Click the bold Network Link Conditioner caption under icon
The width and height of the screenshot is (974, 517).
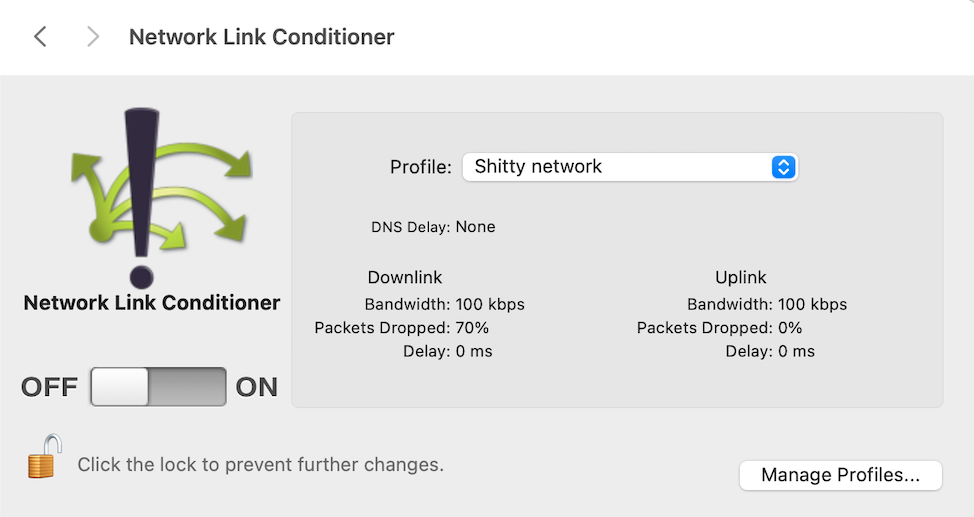coord(152,303)
